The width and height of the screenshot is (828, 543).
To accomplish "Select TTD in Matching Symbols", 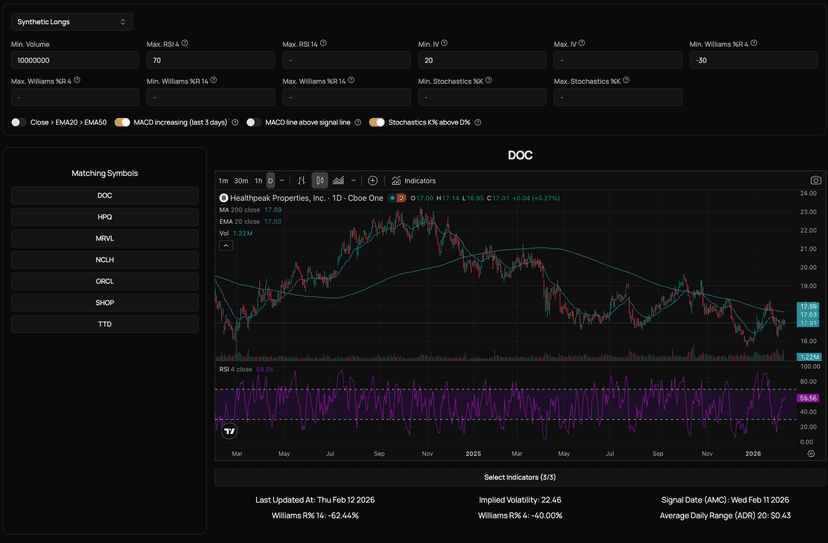I will 105,324.
